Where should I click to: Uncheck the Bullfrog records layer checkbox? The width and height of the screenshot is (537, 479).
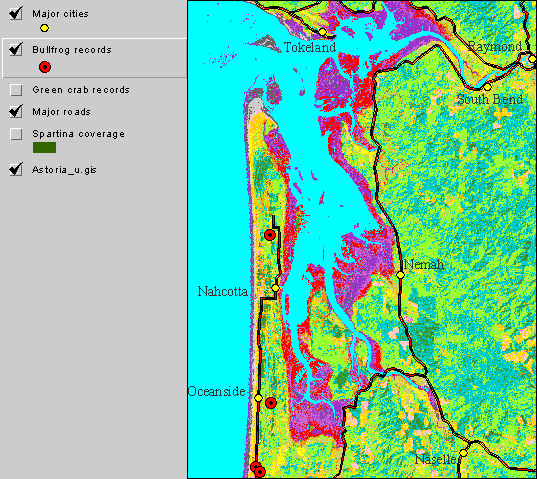point(16,50)
